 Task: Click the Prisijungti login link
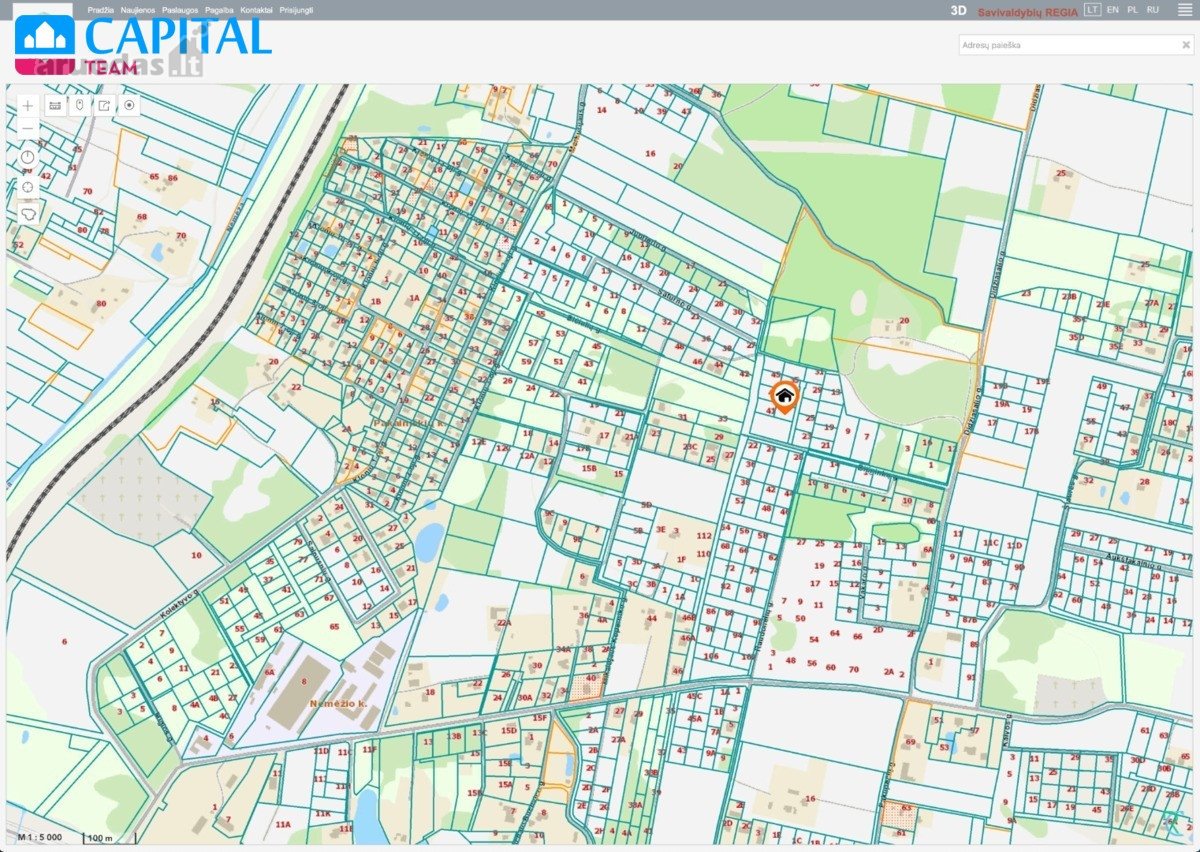pyautogui.click(x=296, y=9)
